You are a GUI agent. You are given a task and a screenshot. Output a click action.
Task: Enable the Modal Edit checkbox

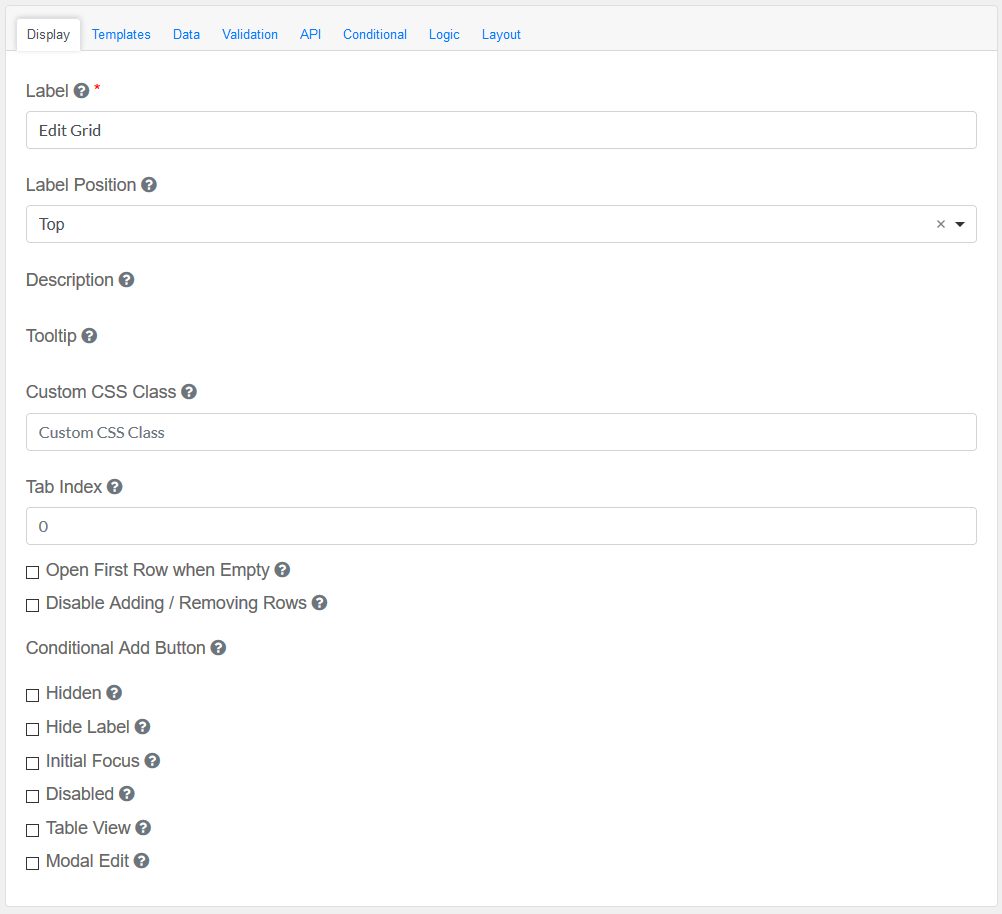[33, 863]
